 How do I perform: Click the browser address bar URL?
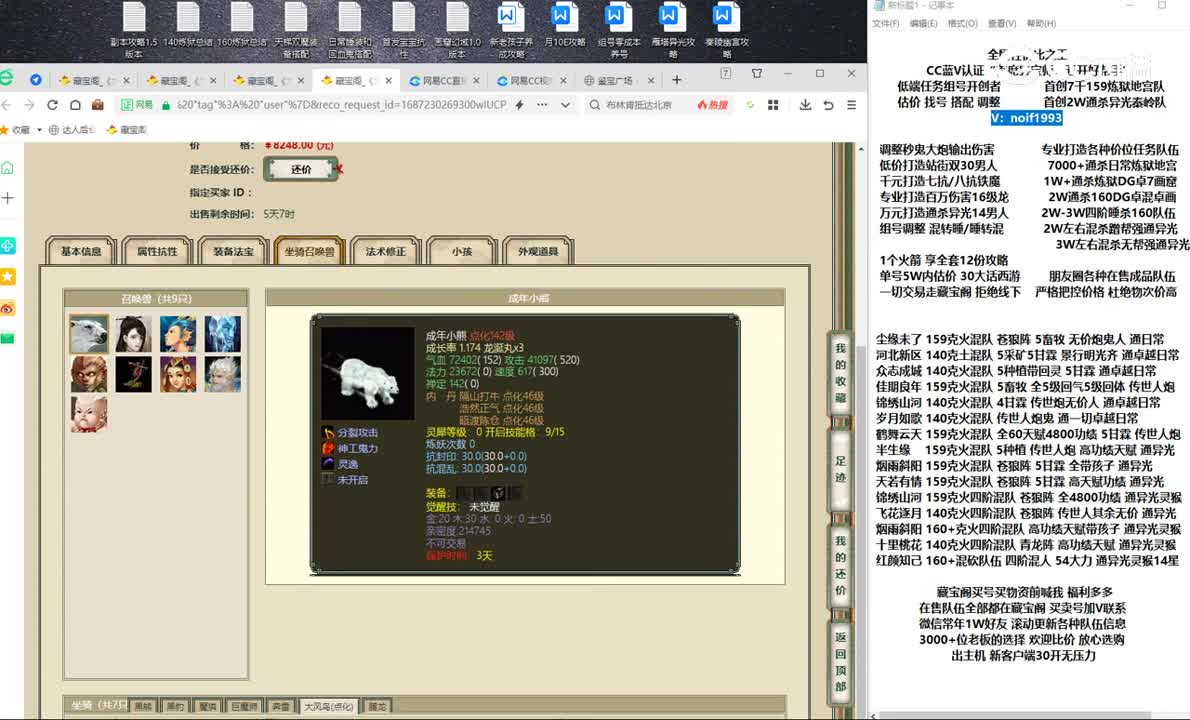coord(342,105)
